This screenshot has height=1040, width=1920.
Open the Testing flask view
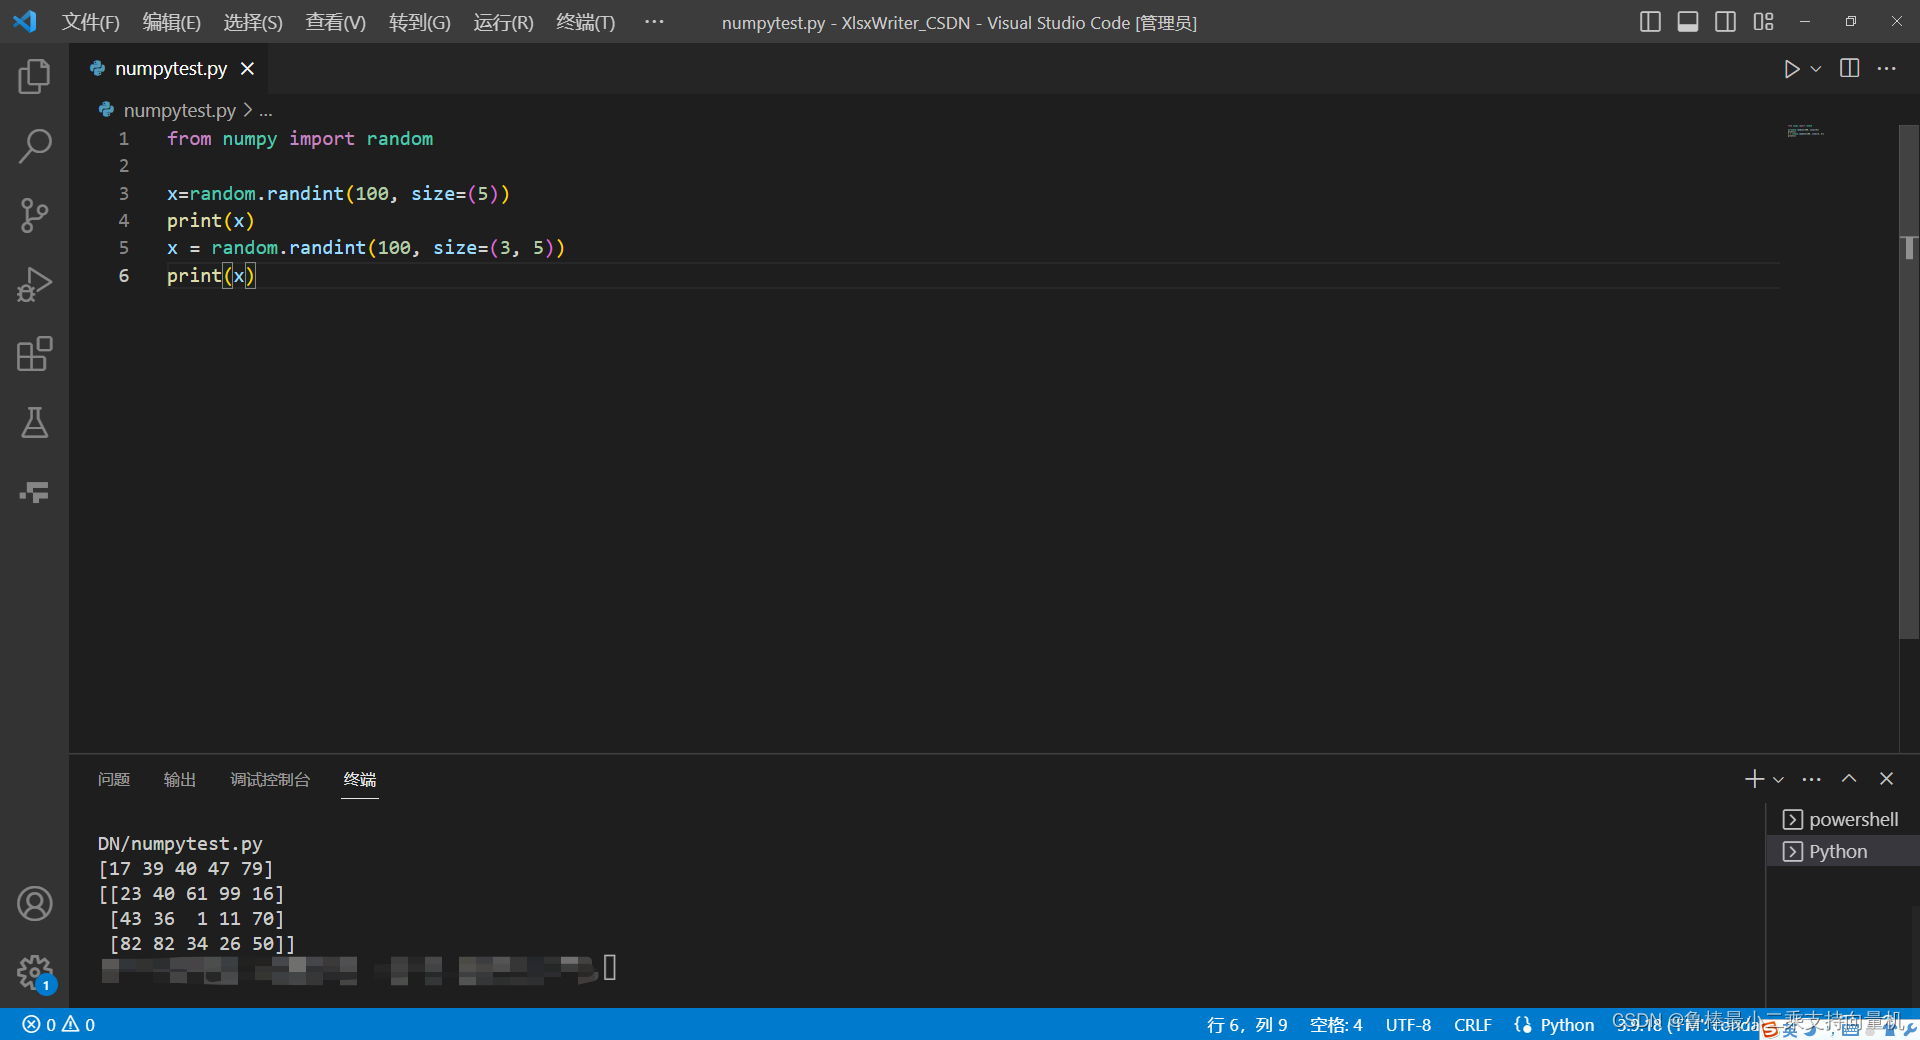coord(34,423)
